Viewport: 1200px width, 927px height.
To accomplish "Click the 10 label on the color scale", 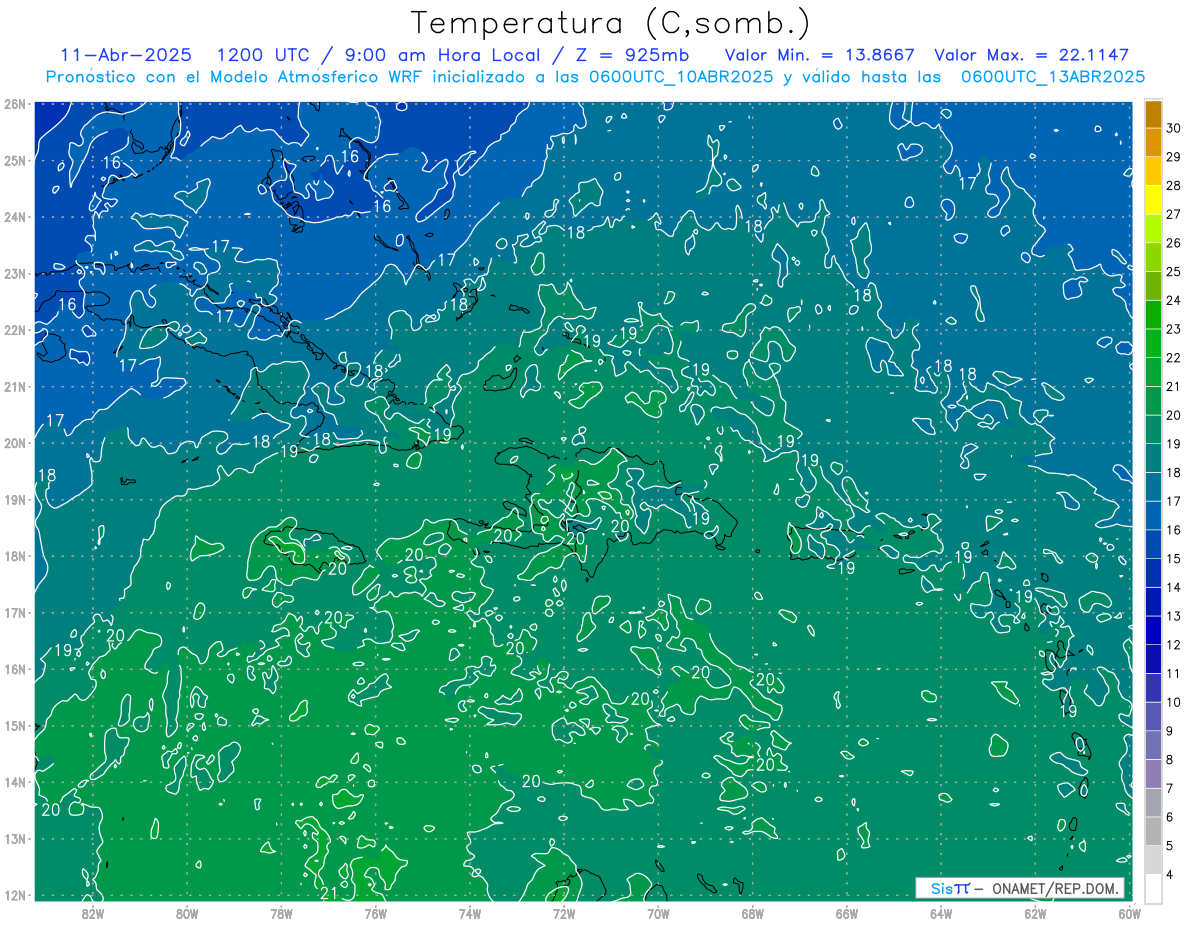I will tap(1173, 702).
